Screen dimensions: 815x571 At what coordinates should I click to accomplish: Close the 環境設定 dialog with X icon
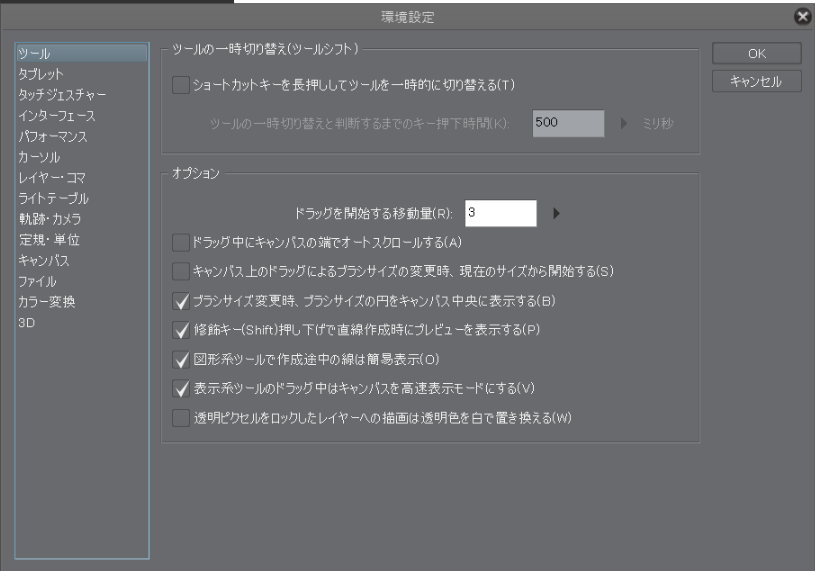point(803,17)
